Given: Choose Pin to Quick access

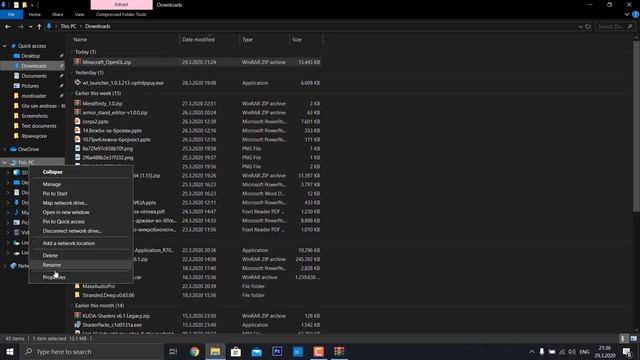Looking at the screenshot, I should point(81,222).
